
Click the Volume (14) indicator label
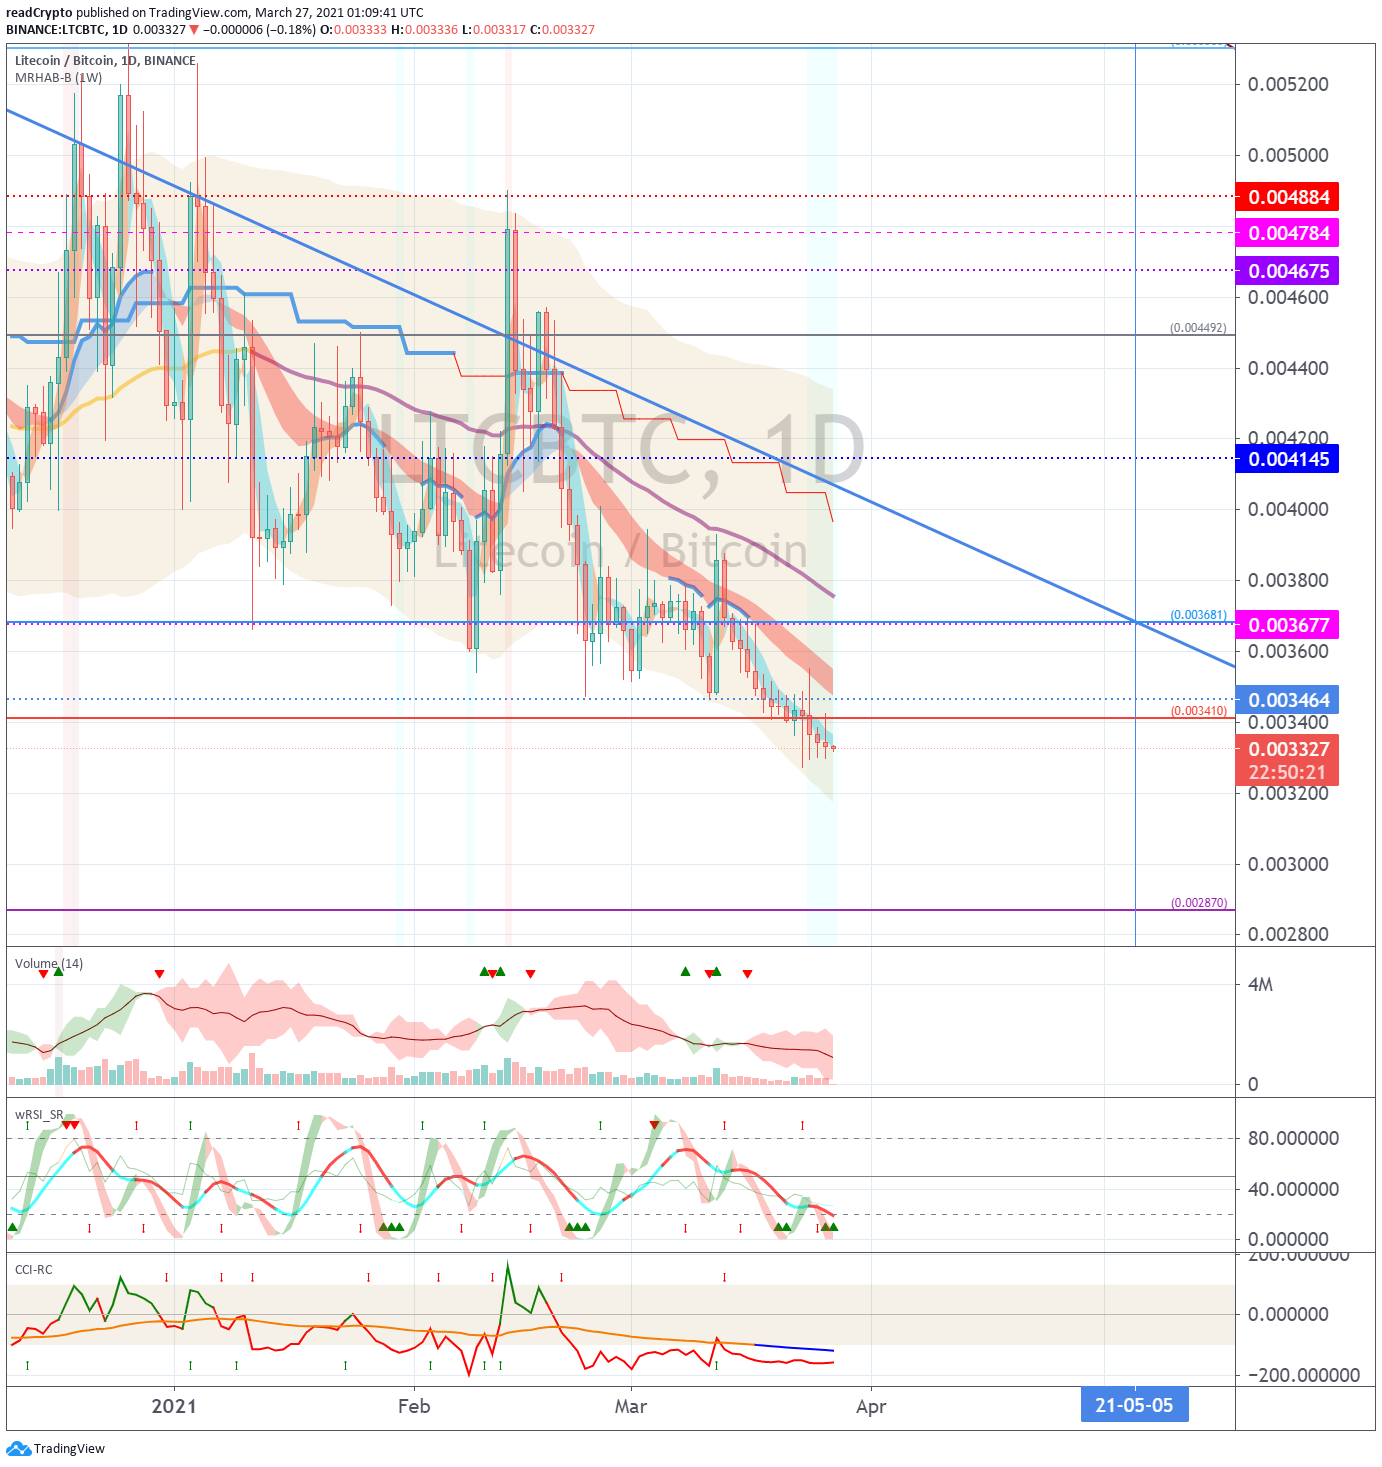49,963
